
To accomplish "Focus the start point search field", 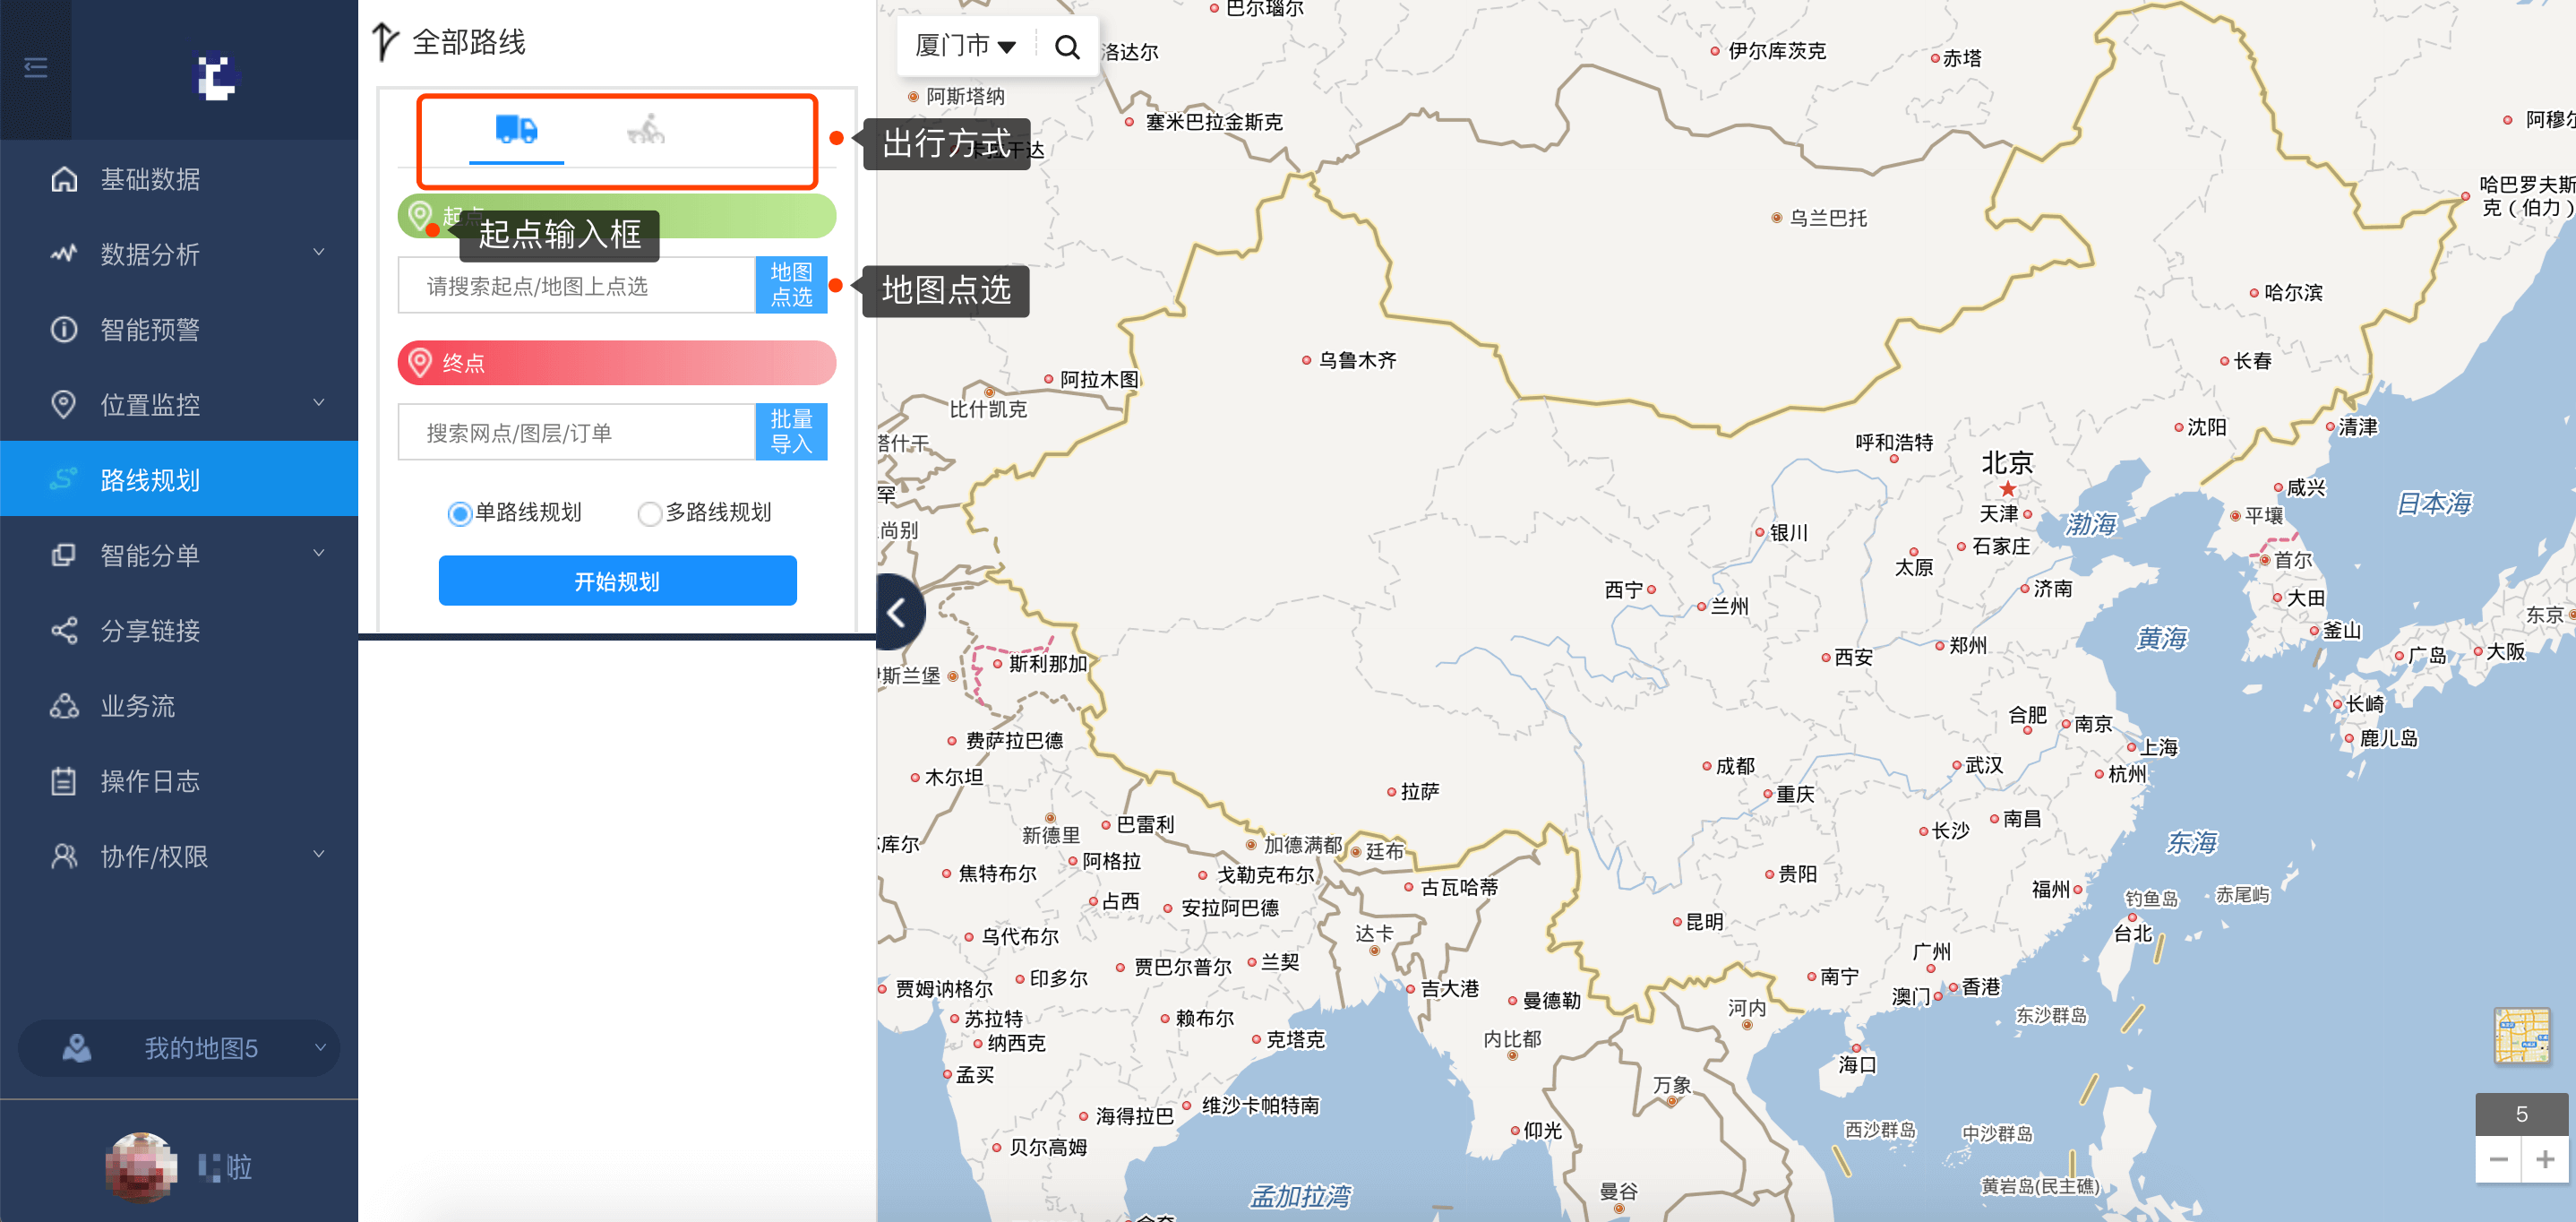I will pos(577,286).
